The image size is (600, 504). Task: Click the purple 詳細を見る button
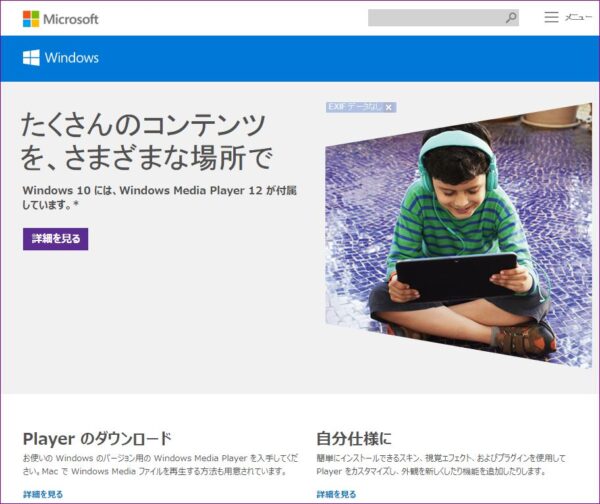55,239
